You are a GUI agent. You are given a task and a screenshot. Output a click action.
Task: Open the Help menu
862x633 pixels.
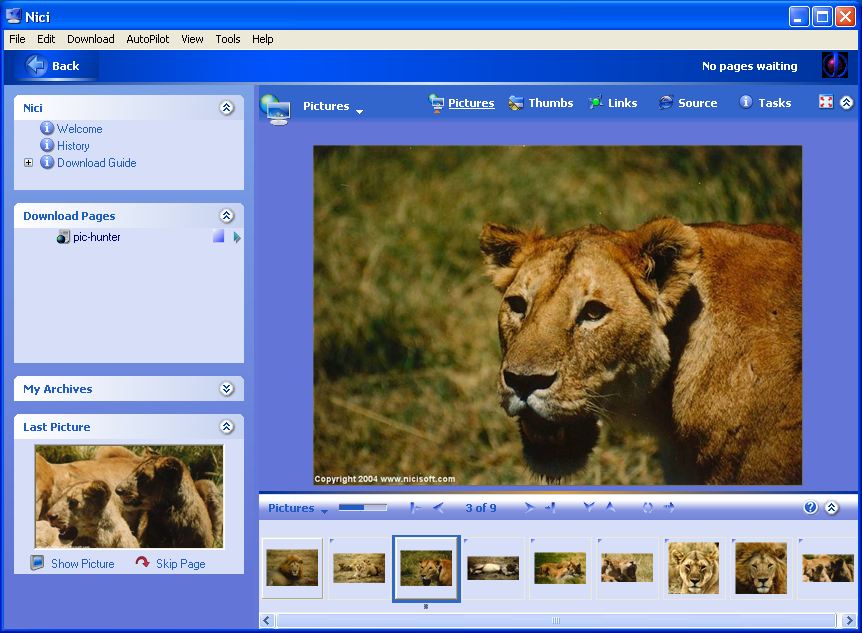(x=263, y=39)
